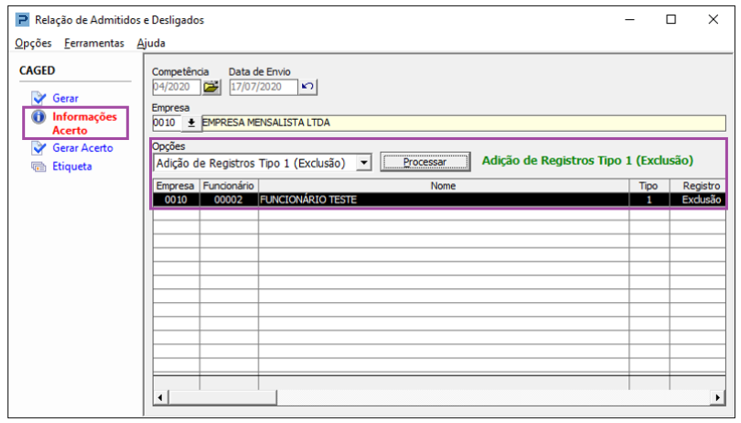Close the Relação de Admitidos e Desligados window
This screenshot has width=741, height=423.
[713, 19]
